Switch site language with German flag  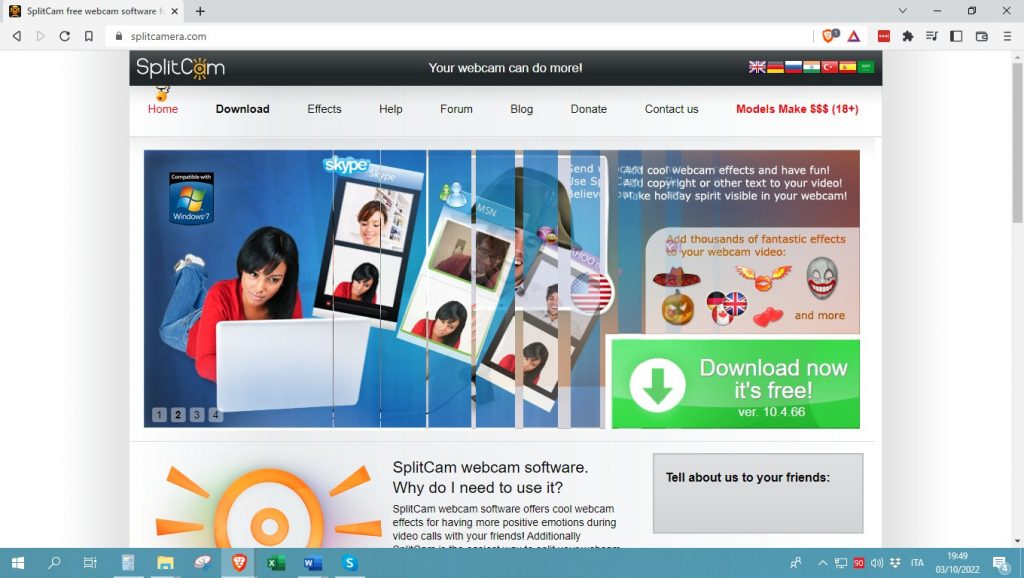[x=775, y=67]
